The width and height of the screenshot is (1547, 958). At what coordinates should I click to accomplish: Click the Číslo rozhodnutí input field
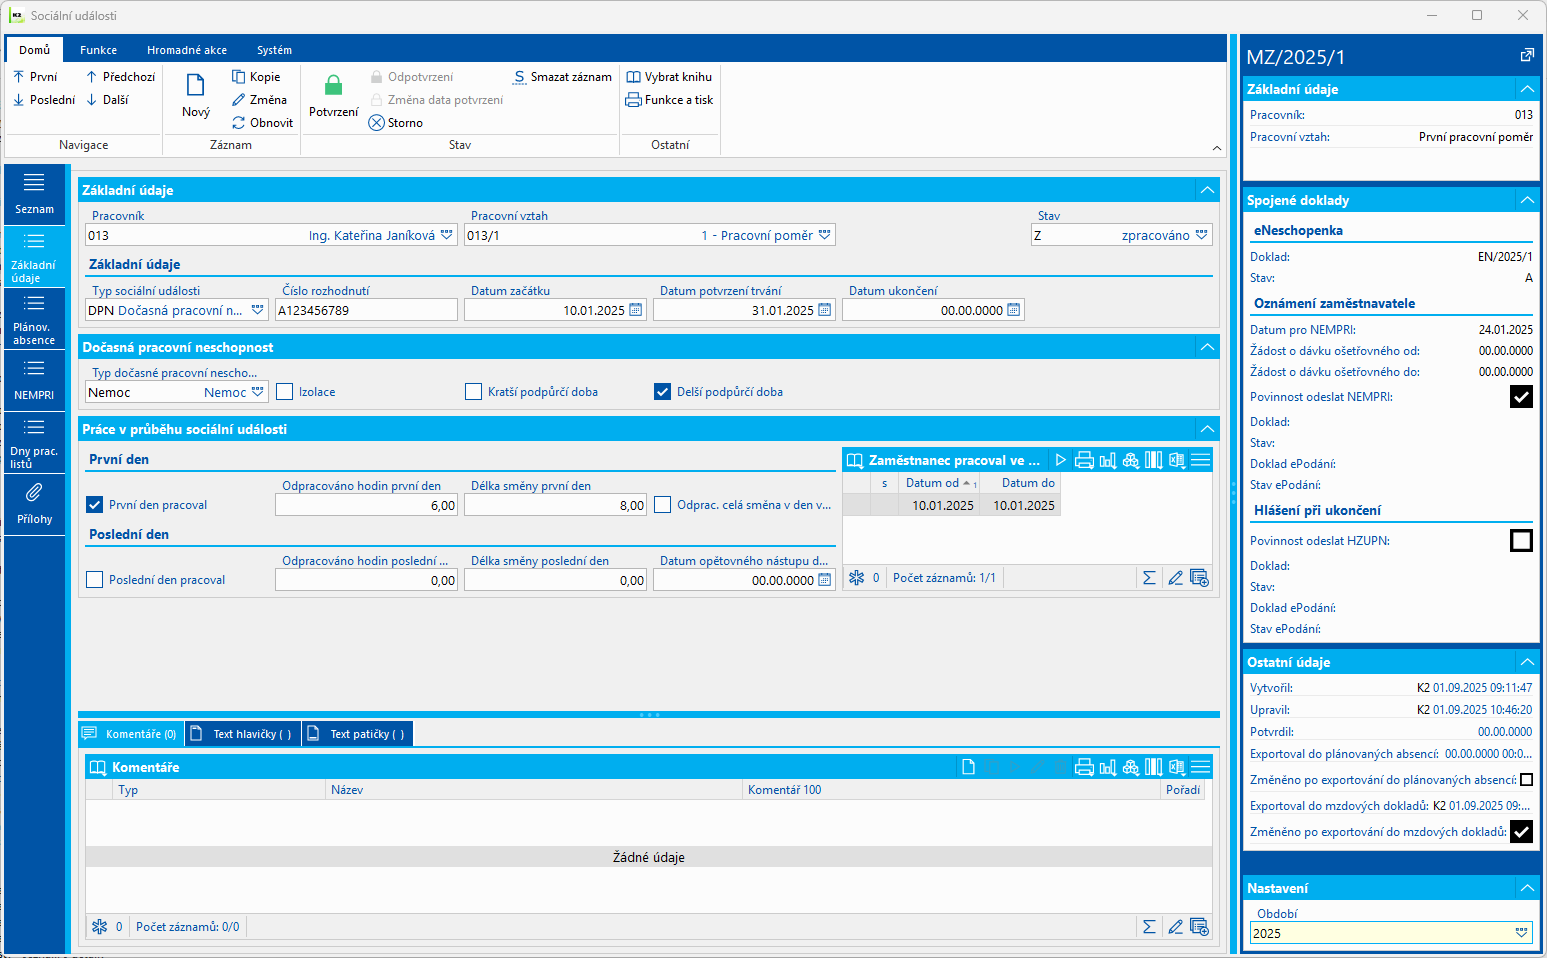click(366, 310)
